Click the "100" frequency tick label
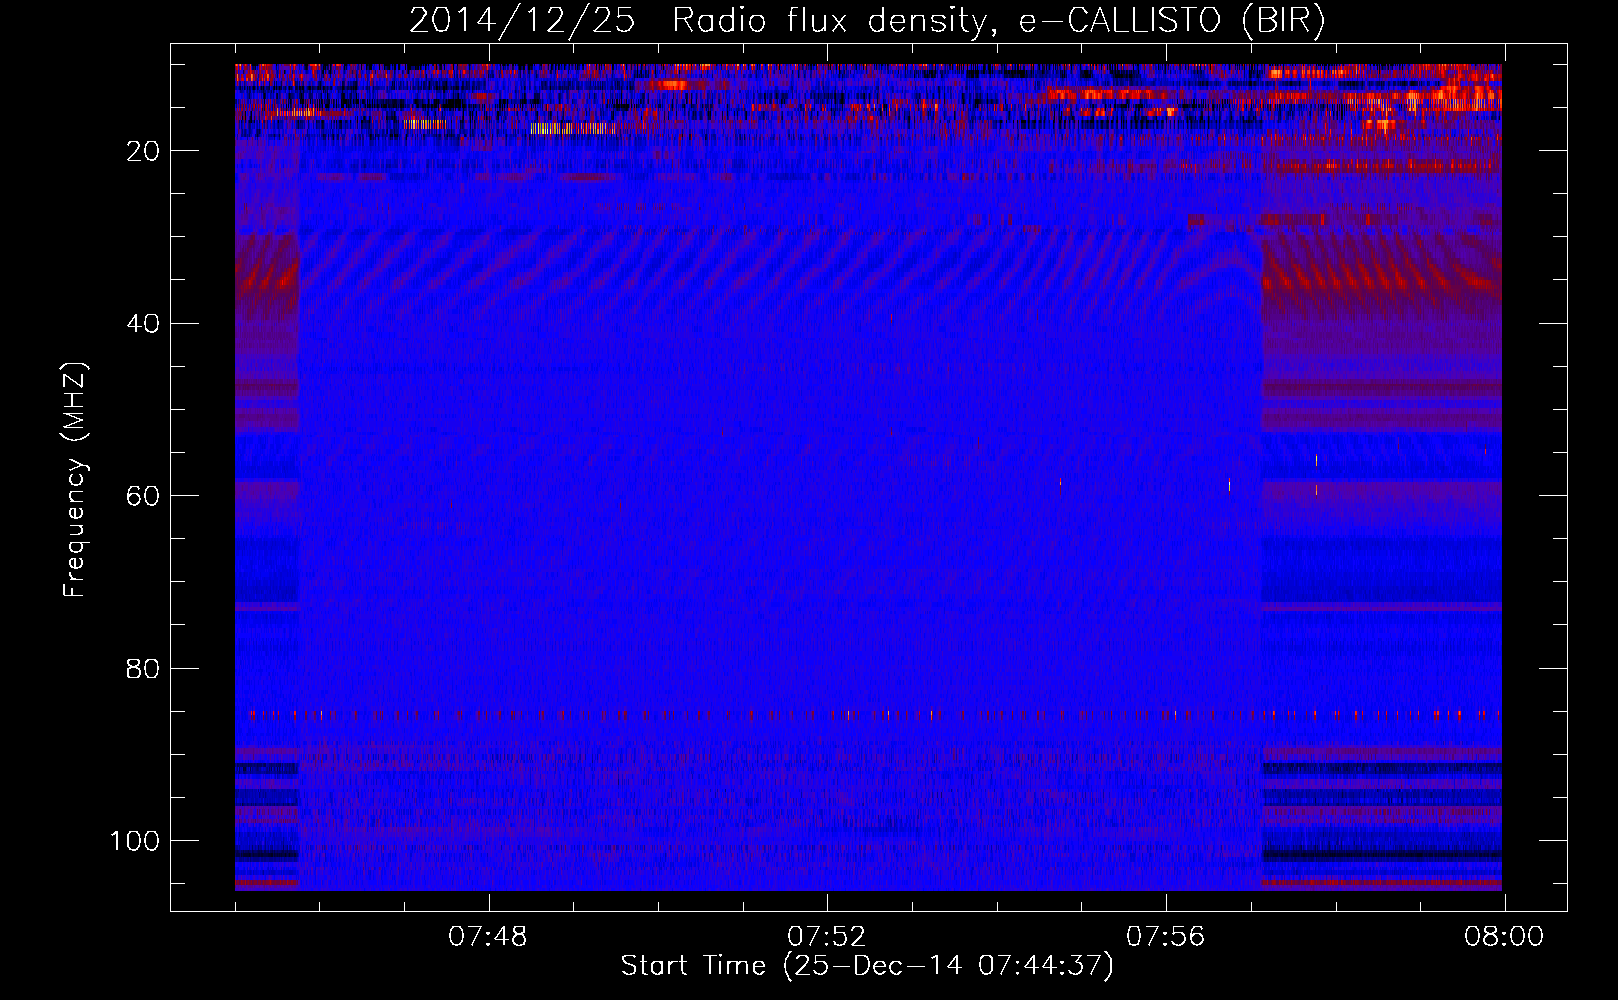Viewport: 1618px width, 1000px height. click(135, 841)
